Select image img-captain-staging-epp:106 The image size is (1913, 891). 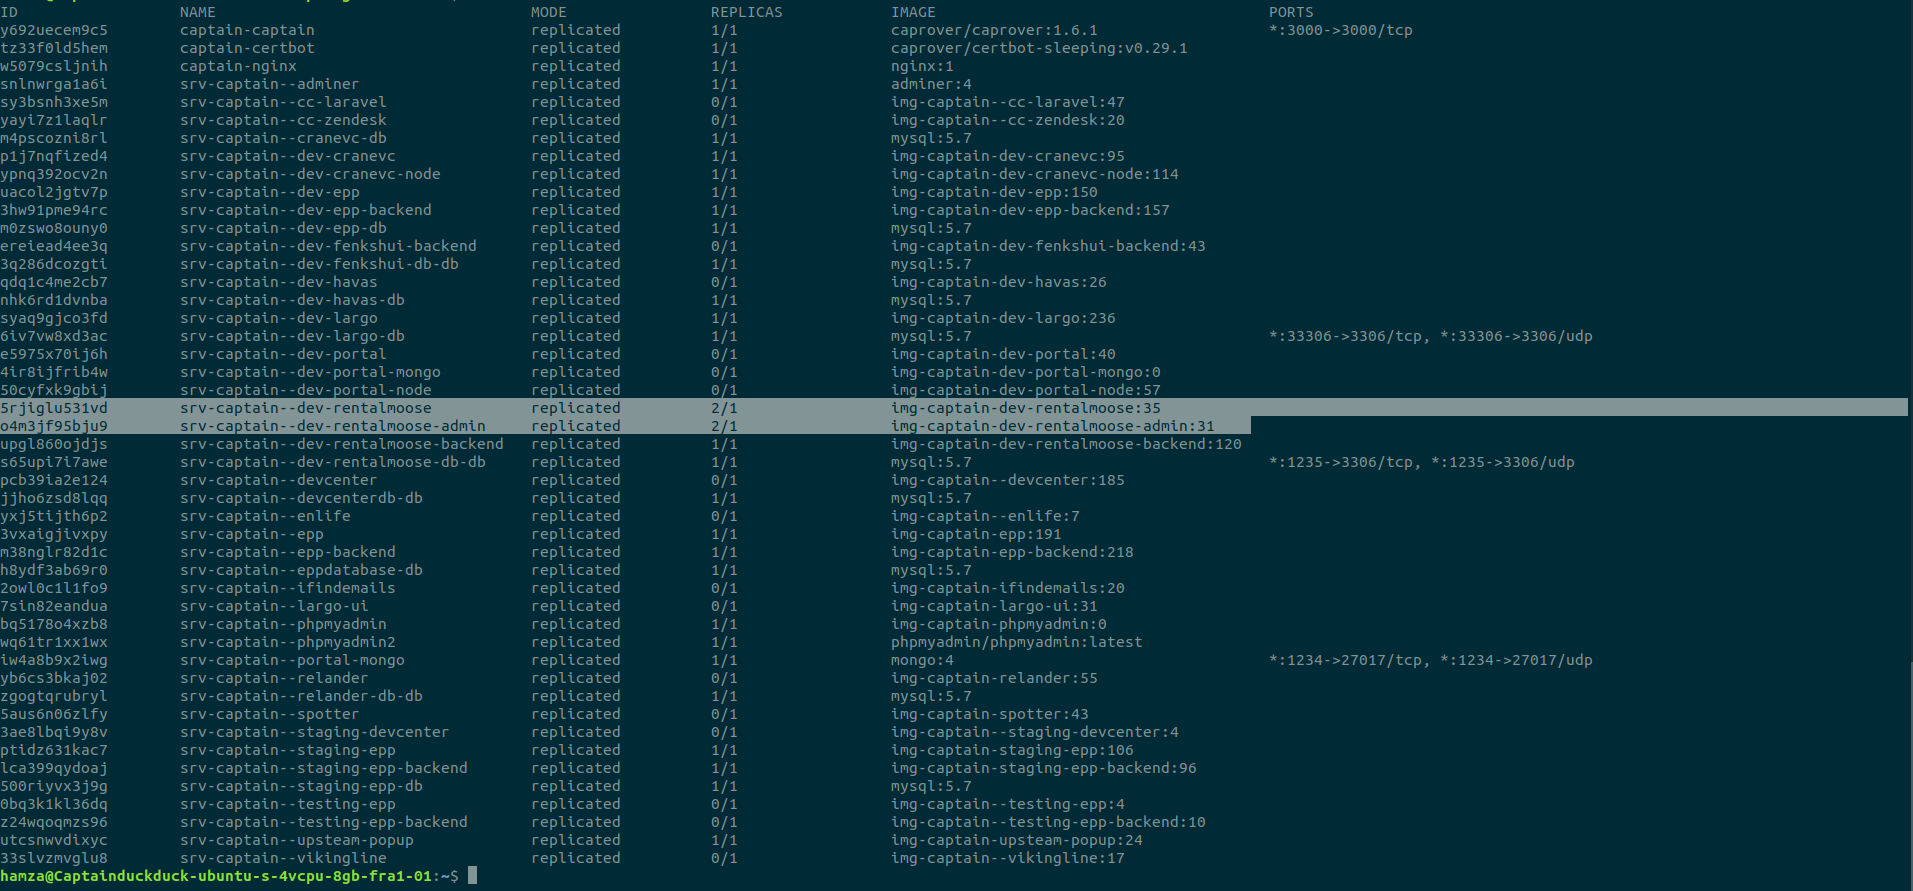coord(1012,750)
